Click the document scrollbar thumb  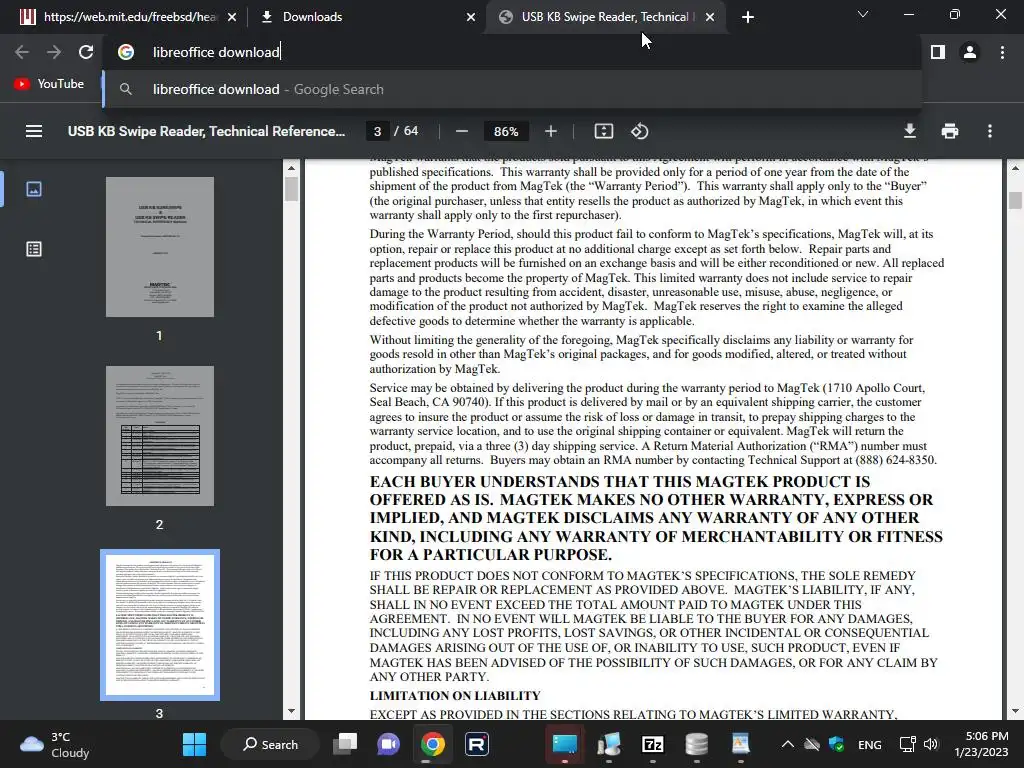click(1015, 200)
